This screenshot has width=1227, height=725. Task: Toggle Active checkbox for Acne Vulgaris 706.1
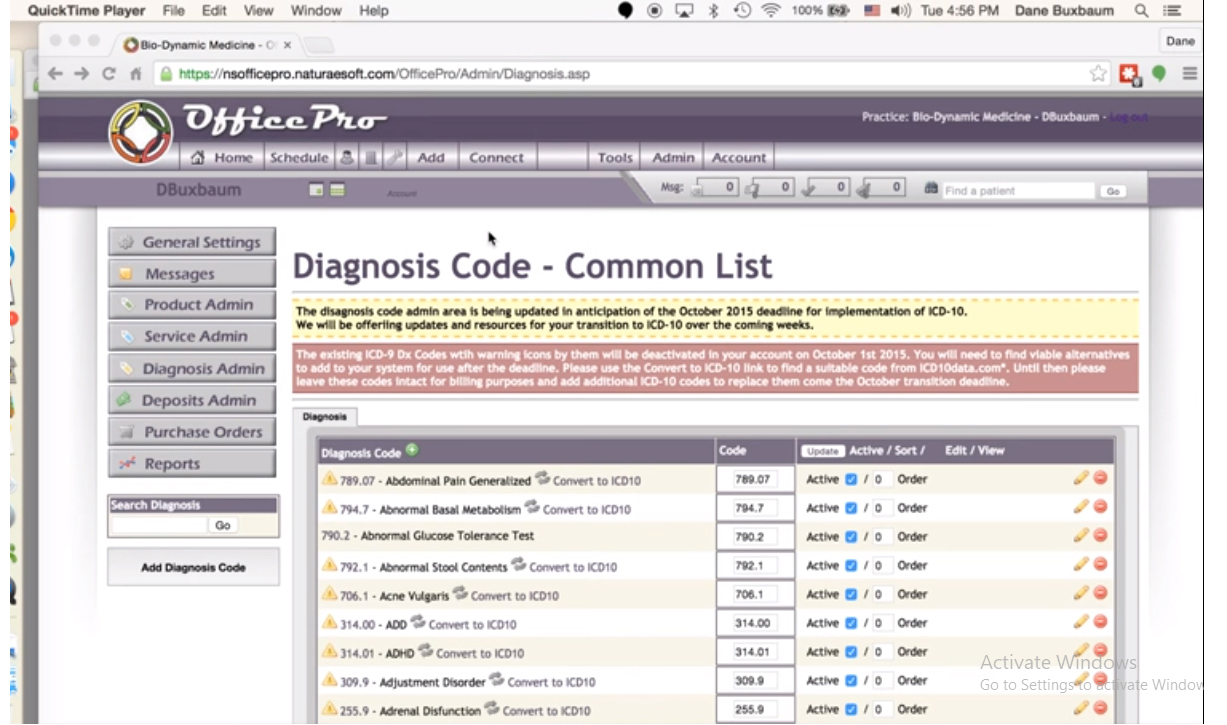[x=852, y=594]
